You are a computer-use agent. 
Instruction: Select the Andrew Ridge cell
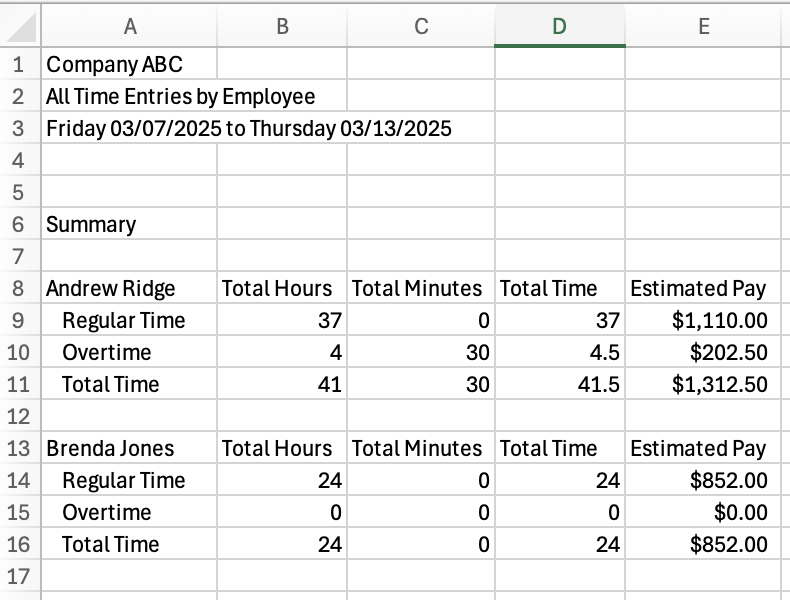(x=111, y=289)
